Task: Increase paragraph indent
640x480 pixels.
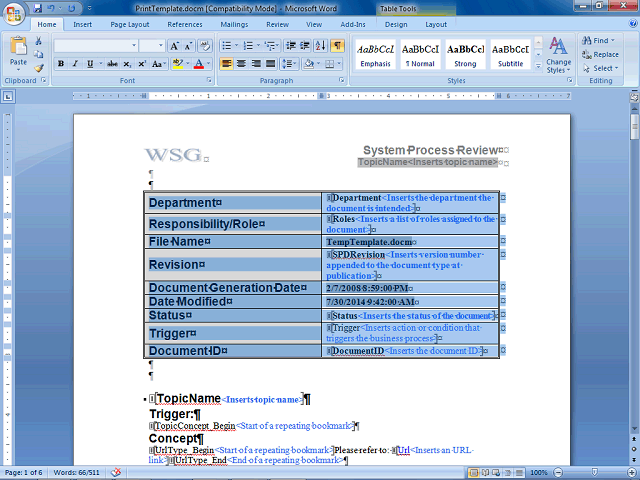Action: tap(305, 46)
